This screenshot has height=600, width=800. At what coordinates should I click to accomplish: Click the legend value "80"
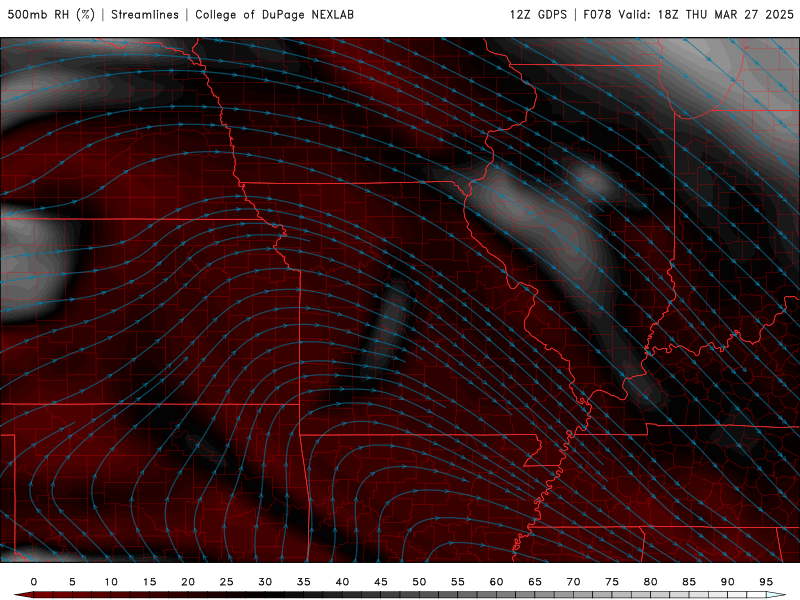[x=650, y=582]
